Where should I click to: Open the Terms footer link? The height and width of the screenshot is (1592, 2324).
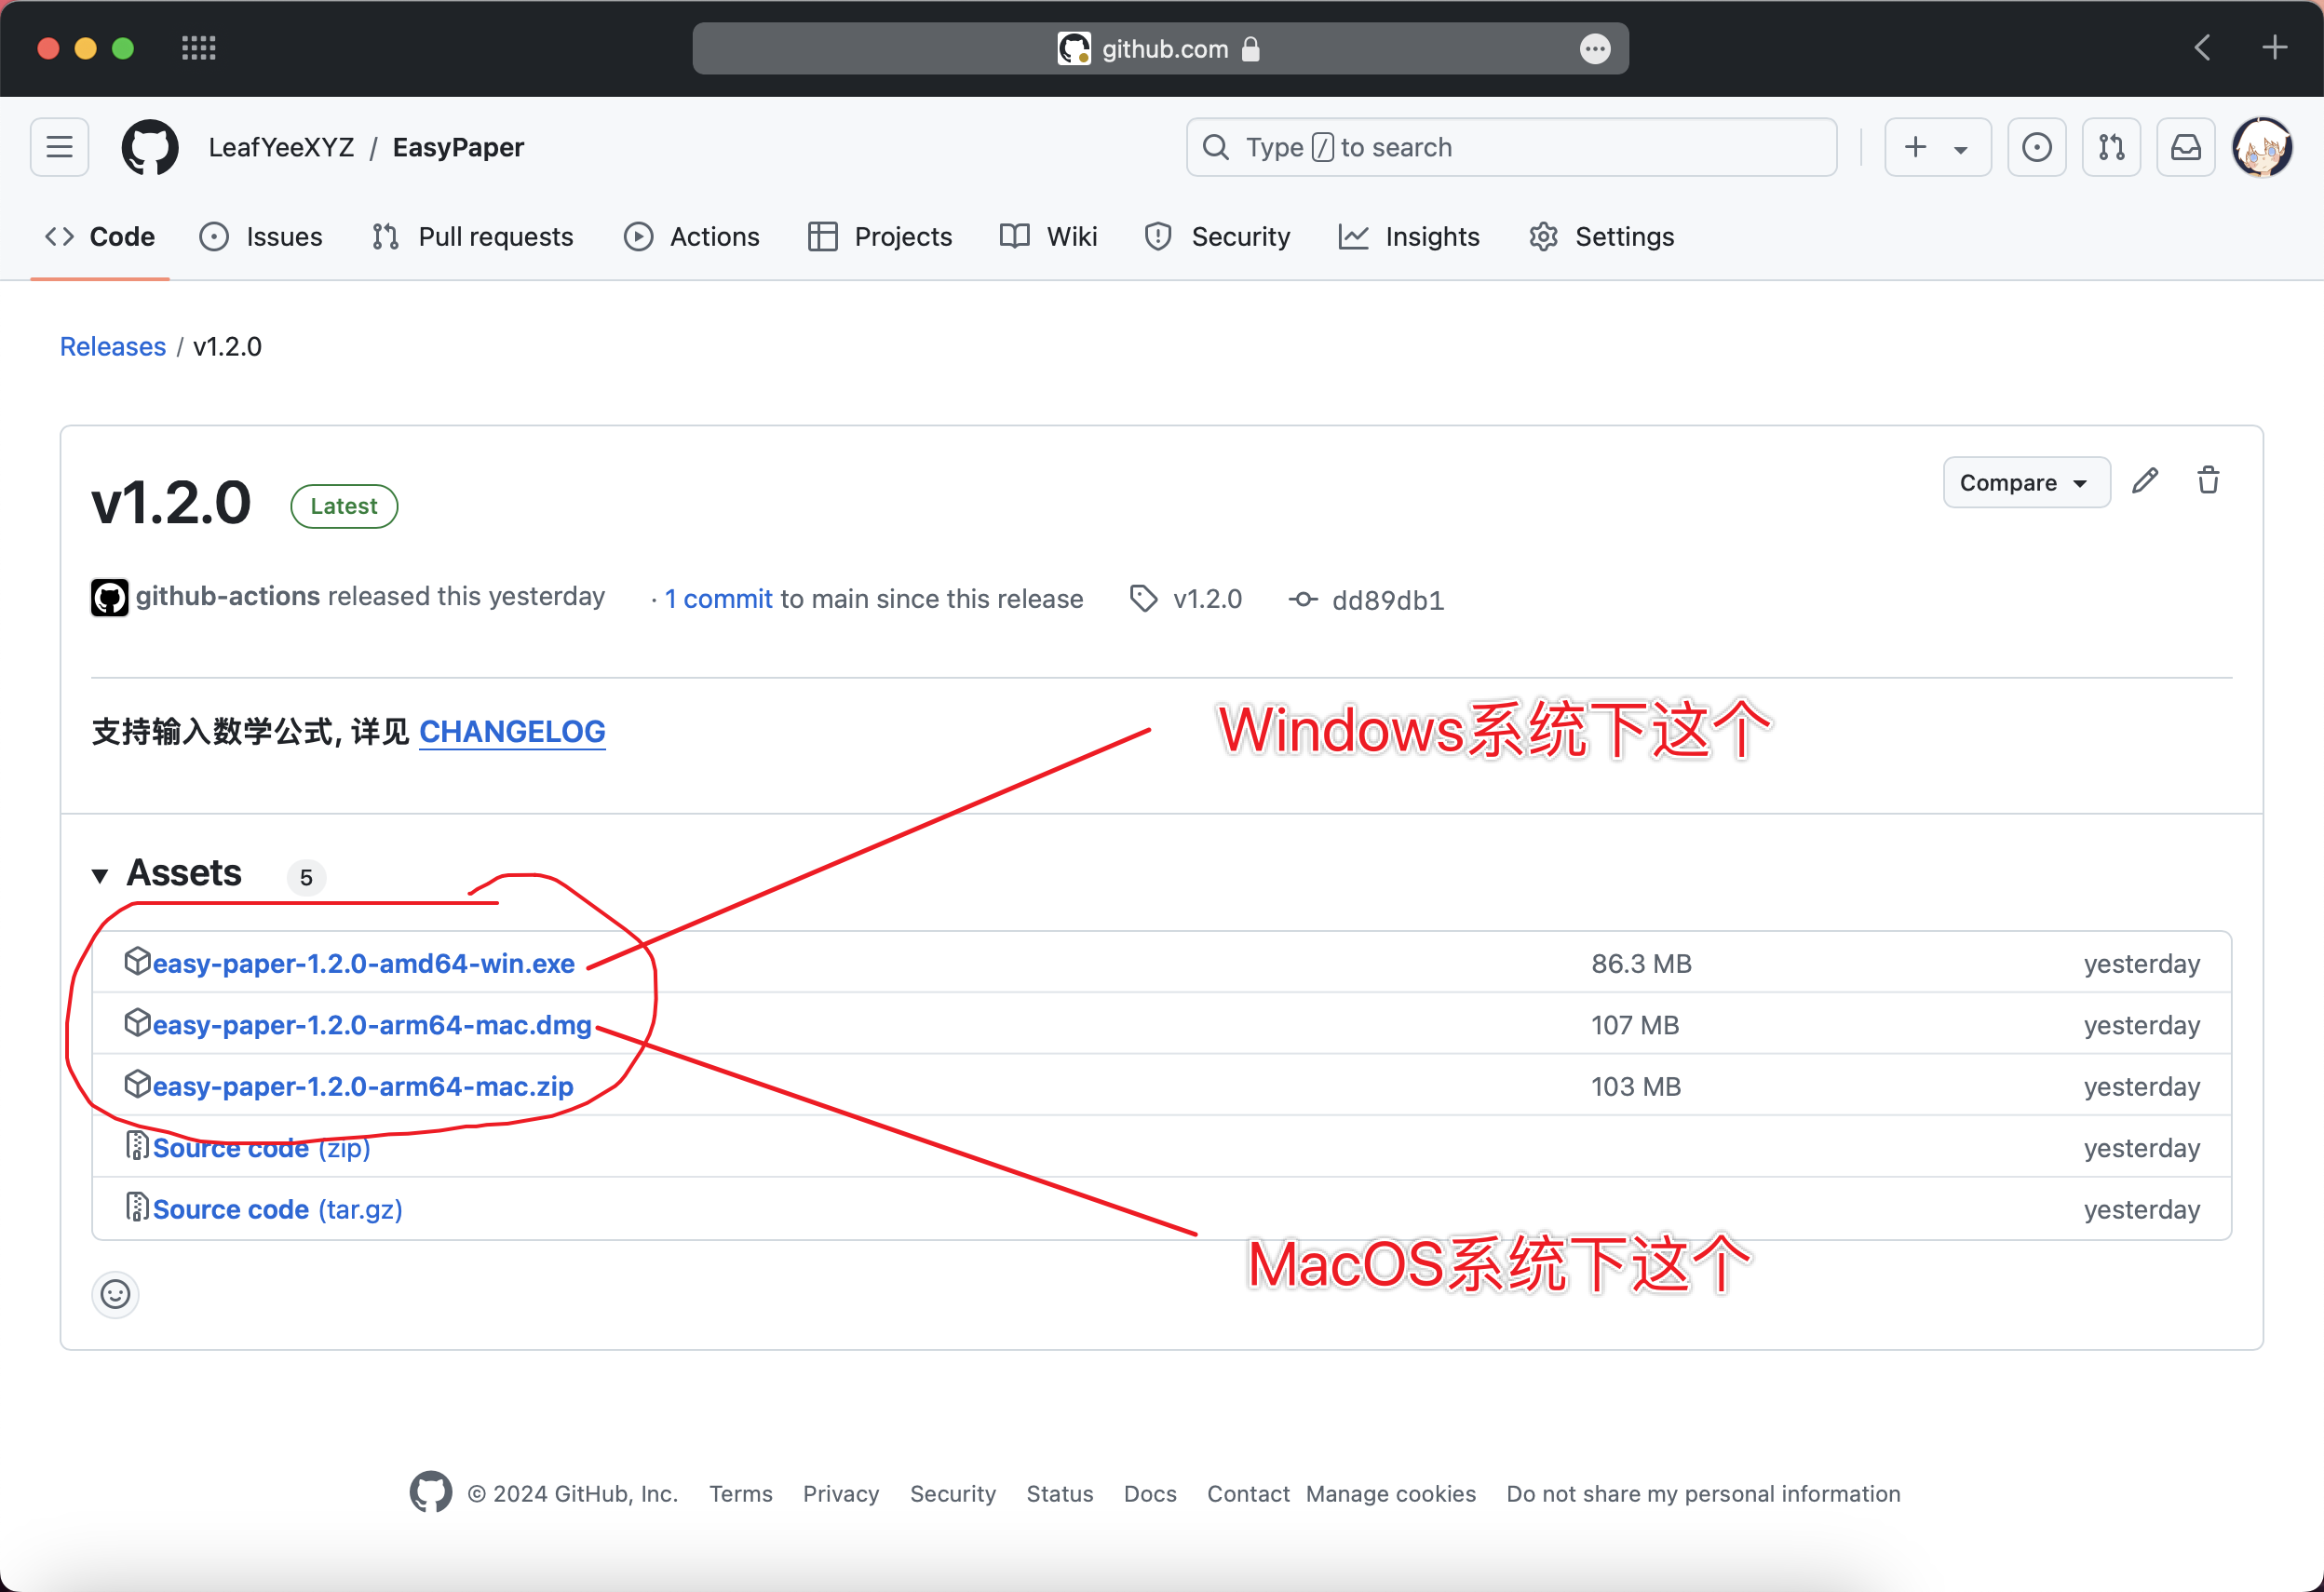click(x=741, y=1493)
